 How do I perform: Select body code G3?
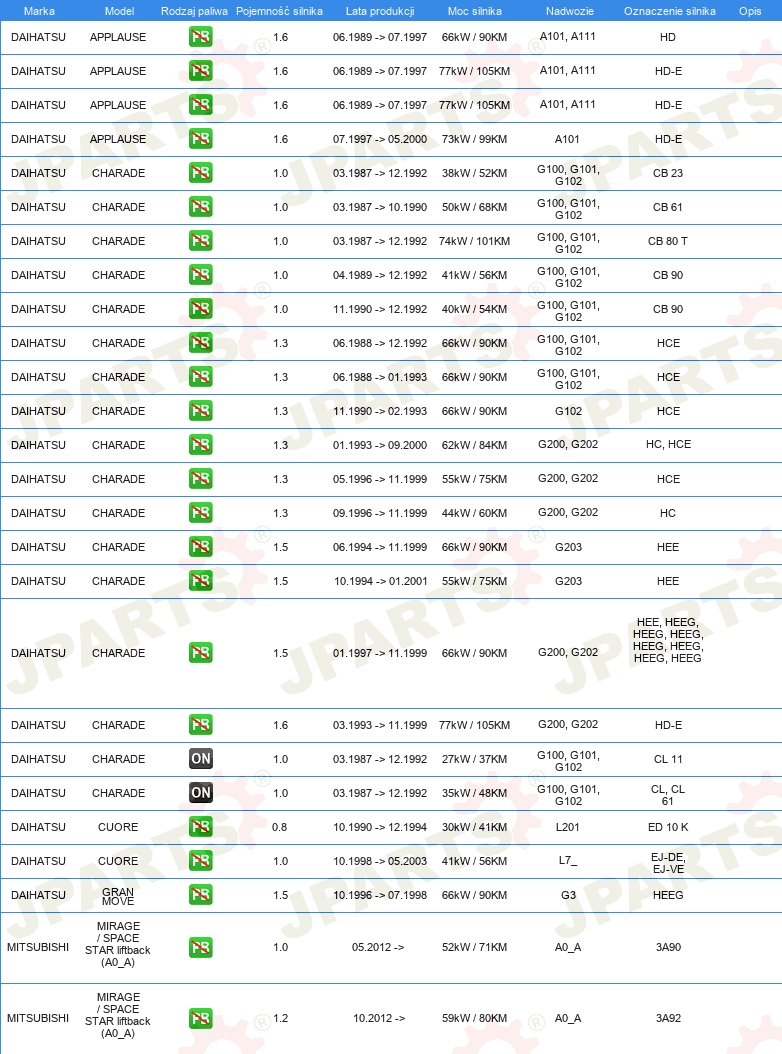tap(568, 895)
